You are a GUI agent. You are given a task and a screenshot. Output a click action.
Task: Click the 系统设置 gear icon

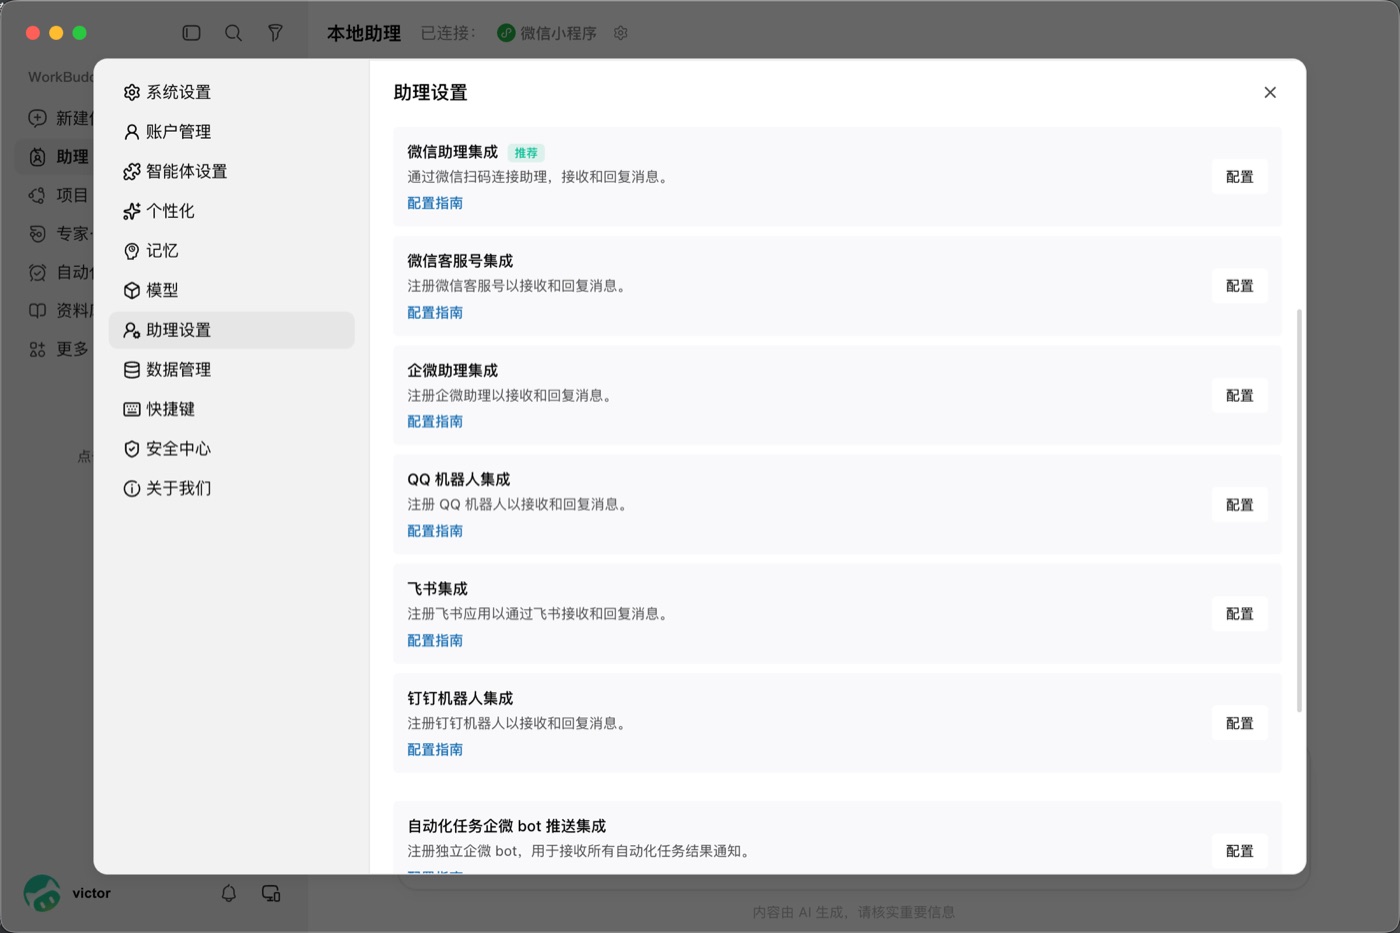(131, 92)
